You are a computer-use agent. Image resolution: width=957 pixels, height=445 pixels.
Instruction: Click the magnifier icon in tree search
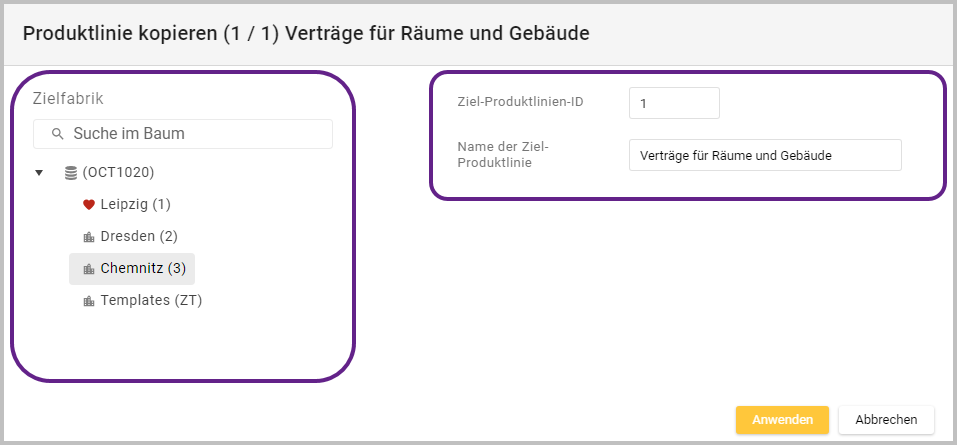57,134
